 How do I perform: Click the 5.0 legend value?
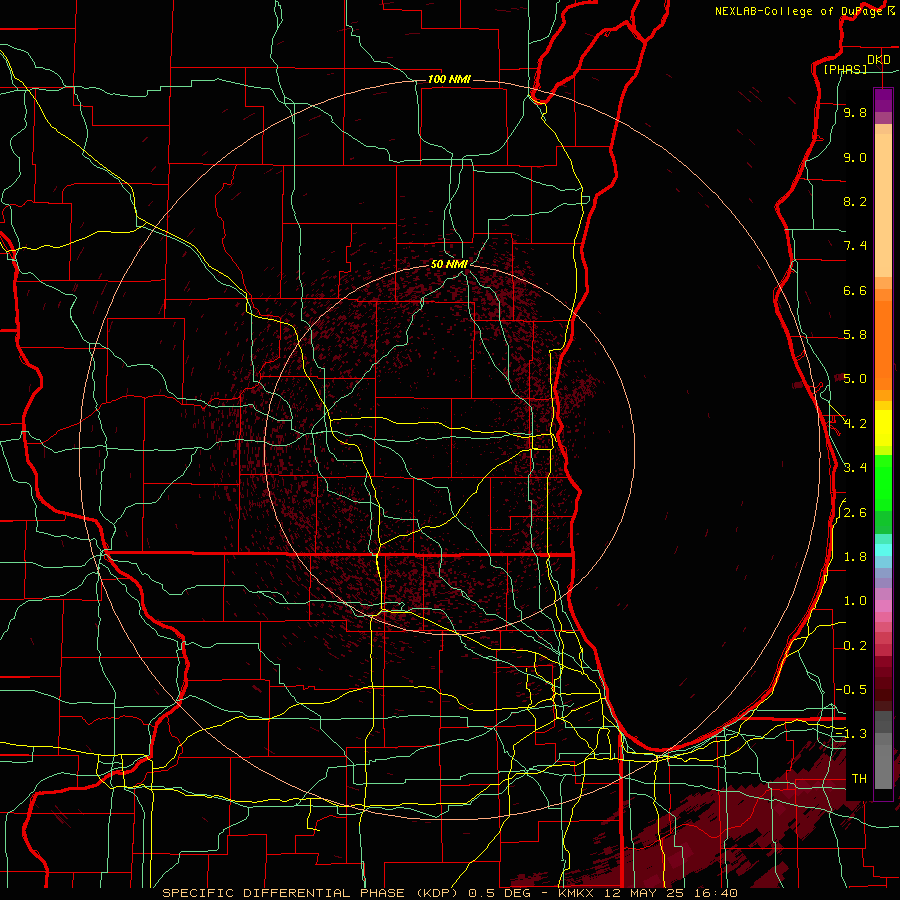pos(855,379)
